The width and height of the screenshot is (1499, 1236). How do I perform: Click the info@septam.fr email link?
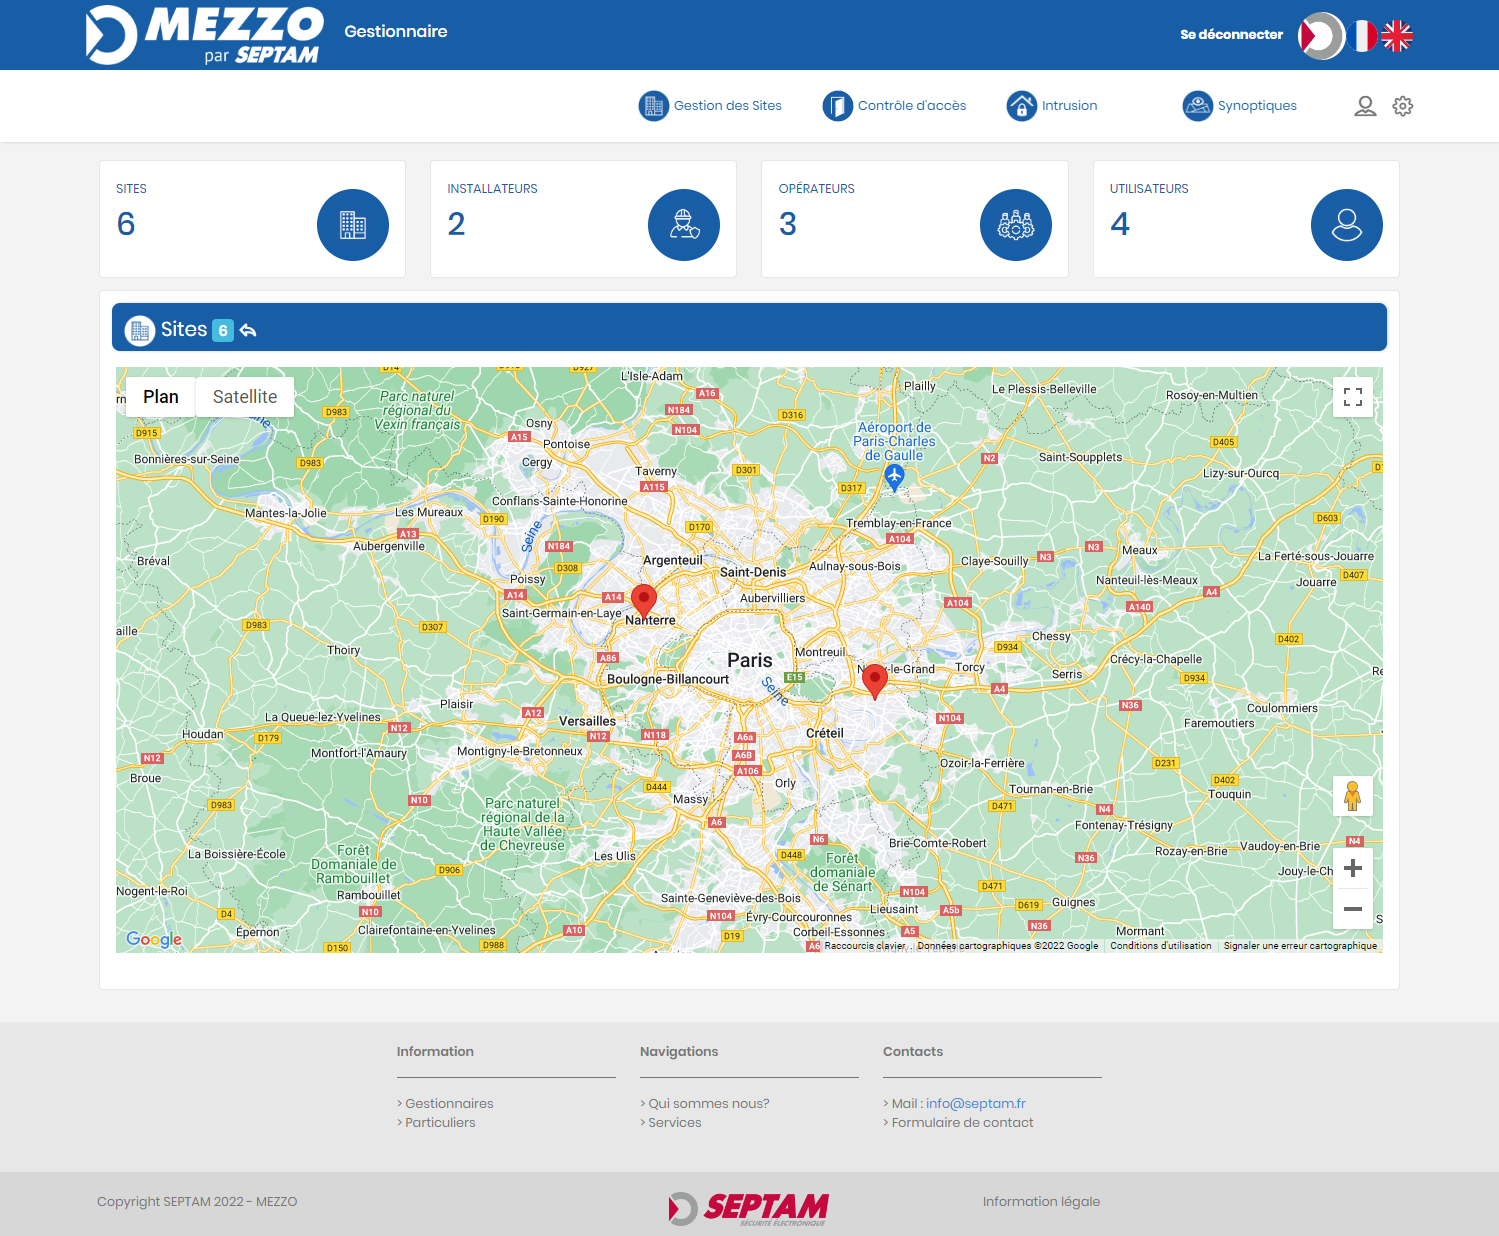[975, 1104]
